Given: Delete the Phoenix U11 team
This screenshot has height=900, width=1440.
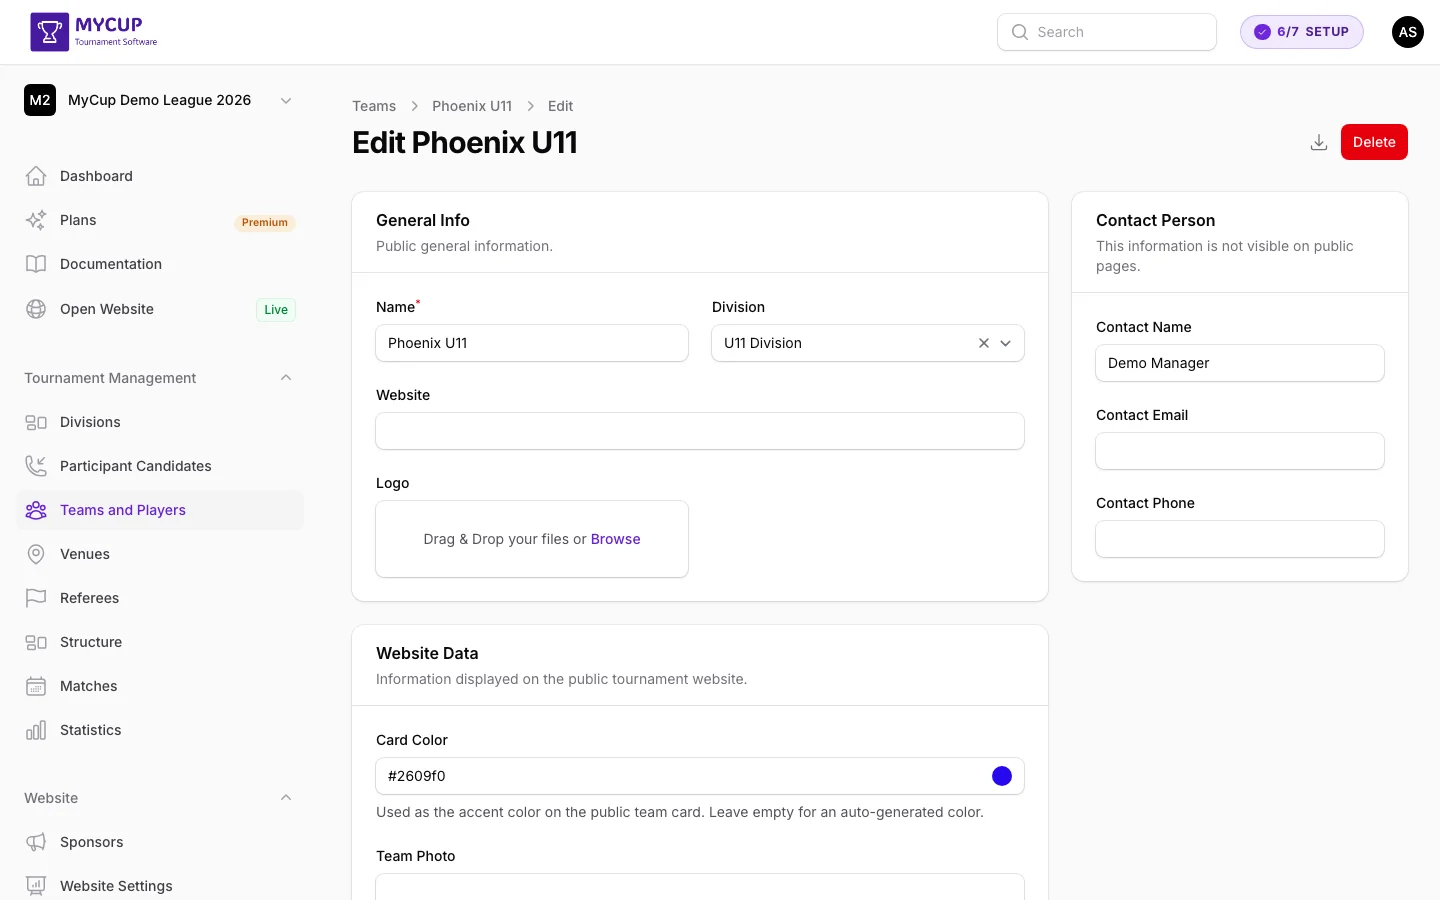Looking at the screenshot, I should pos(1374,142).
